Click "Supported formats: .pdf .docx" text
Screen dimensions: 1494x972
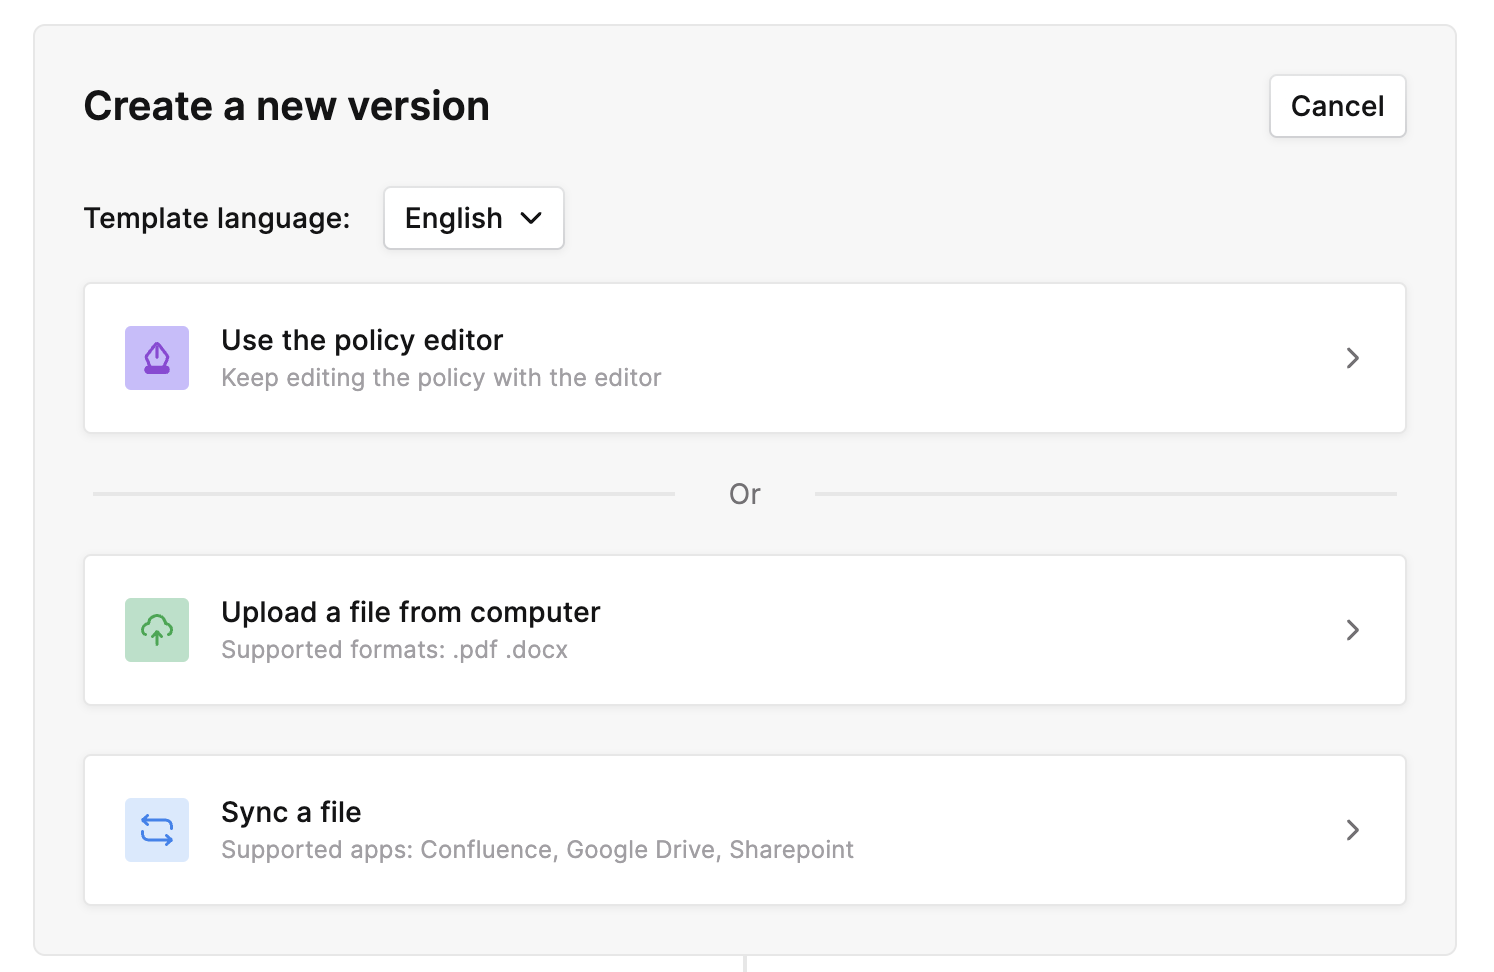pyautogui.click(x=394, y=650)
